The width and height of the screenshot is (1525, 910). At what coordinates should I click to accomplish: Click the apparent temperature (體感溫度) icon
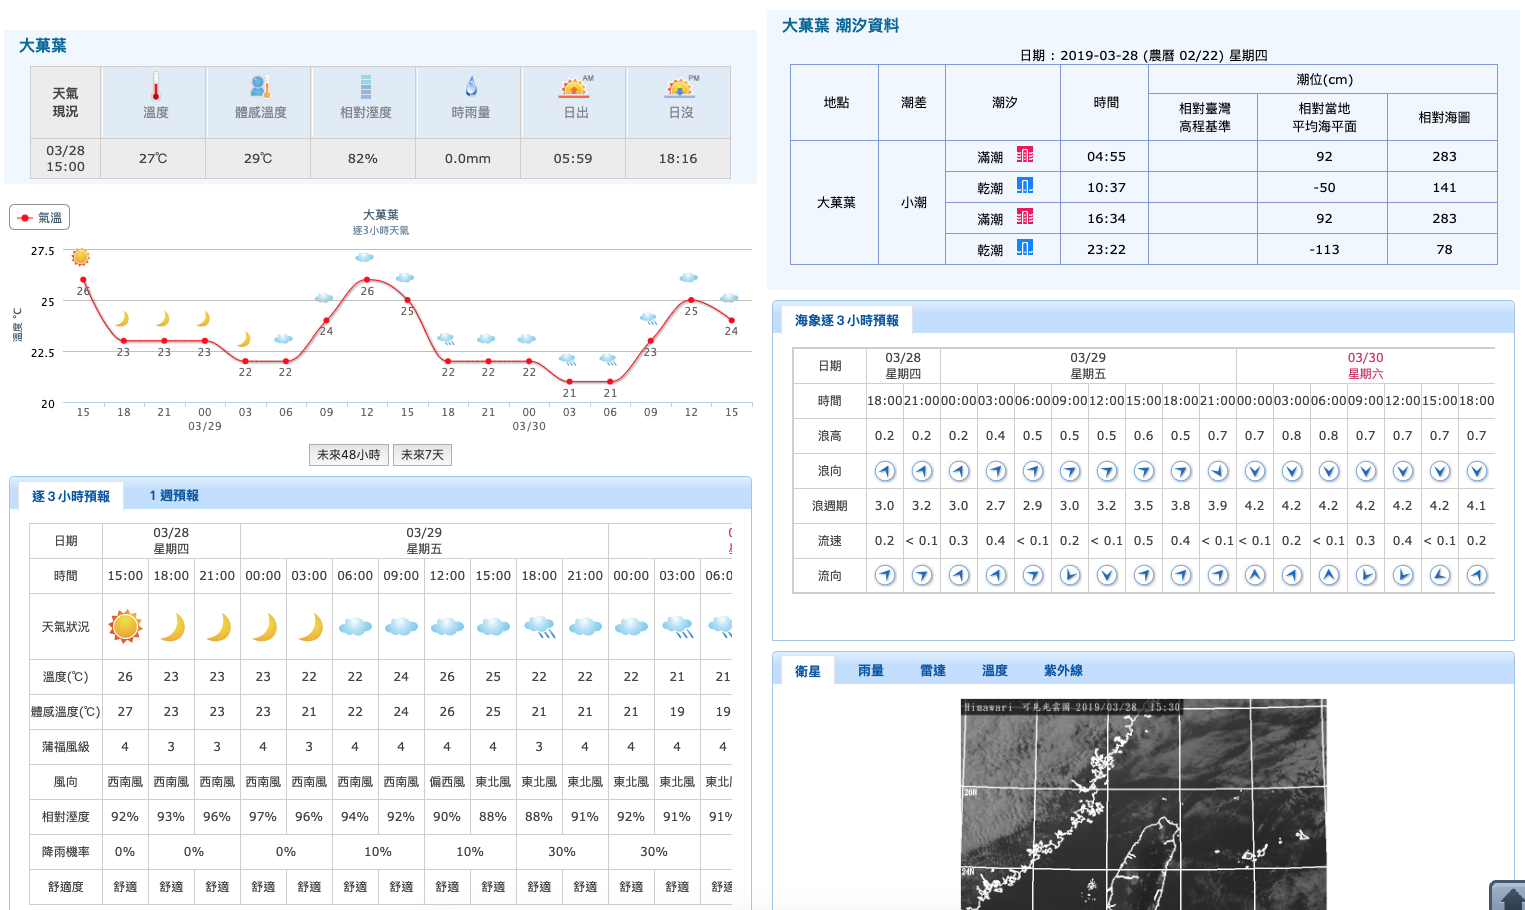pyautogui.click(x=260, y=86)
